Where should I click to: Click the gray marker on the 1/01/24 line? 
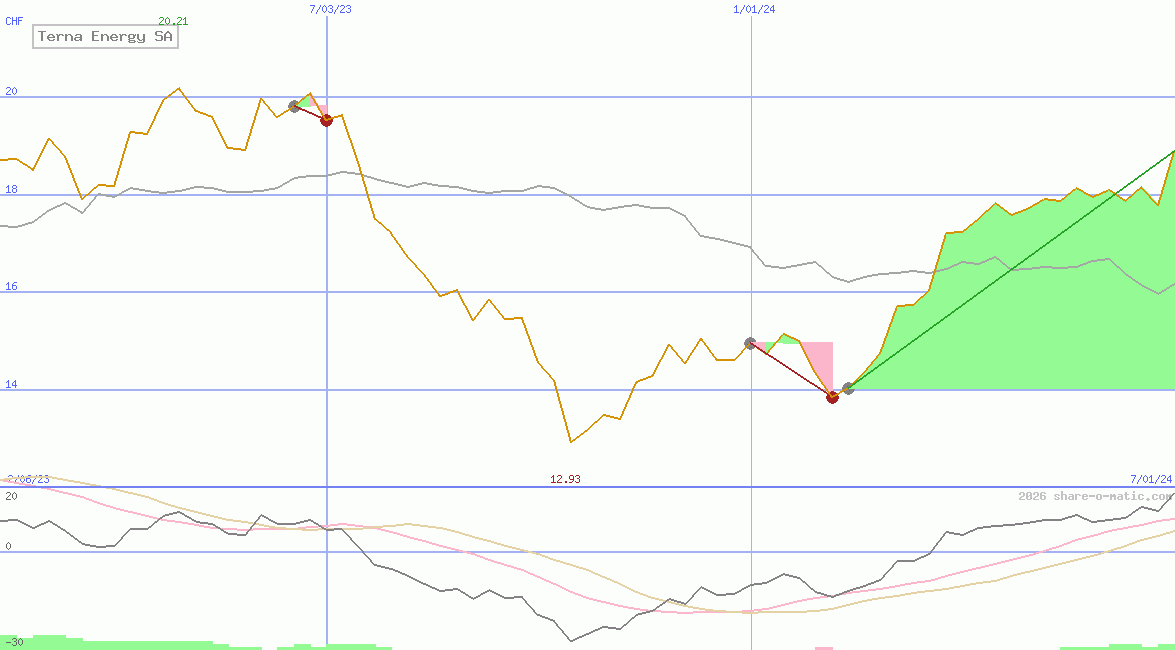coord(751,343)
